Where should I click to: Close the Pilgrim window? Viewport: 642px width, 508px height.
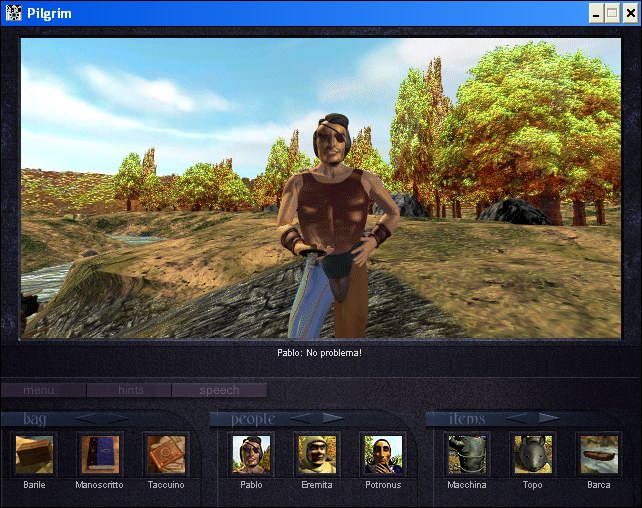tap(631, 14)
